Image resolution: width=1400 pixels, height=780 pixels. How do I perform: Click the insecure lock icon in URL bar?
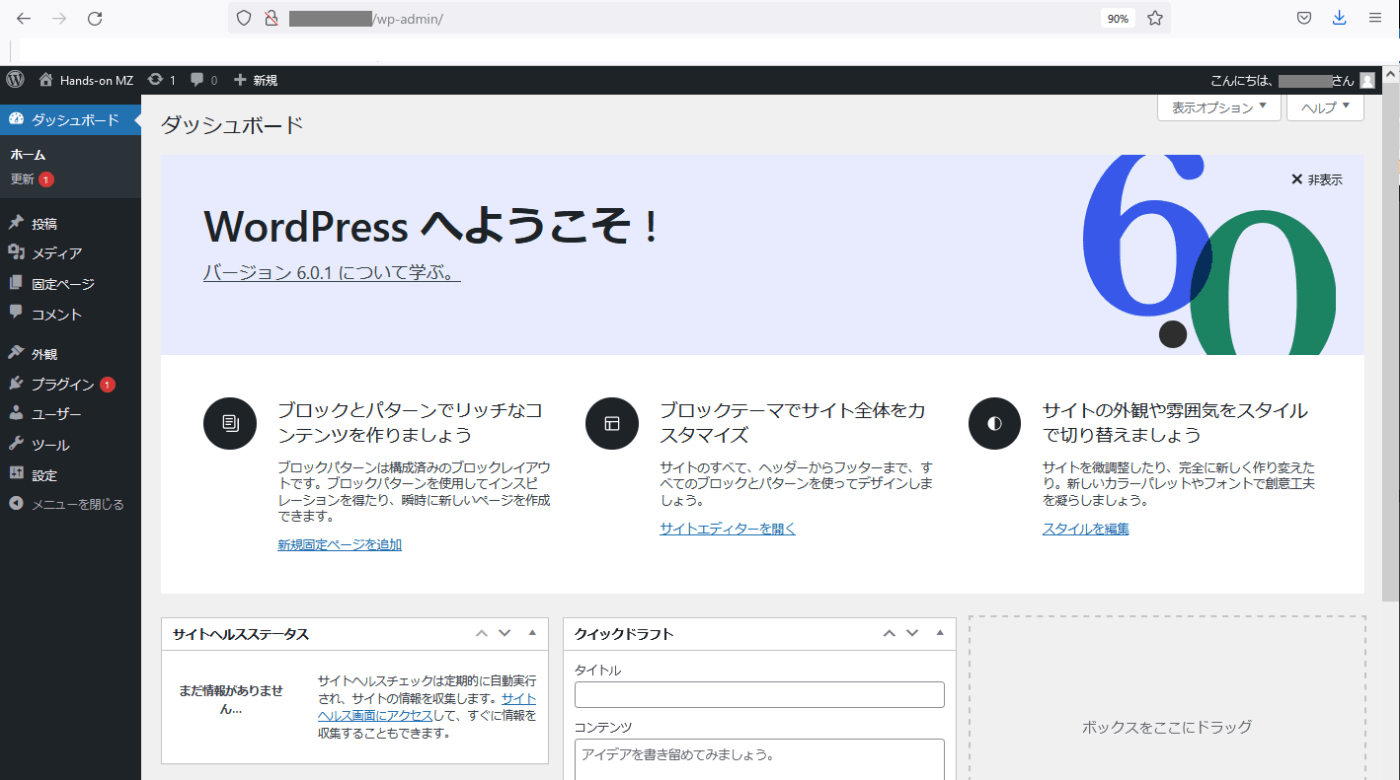coord(270,18)
